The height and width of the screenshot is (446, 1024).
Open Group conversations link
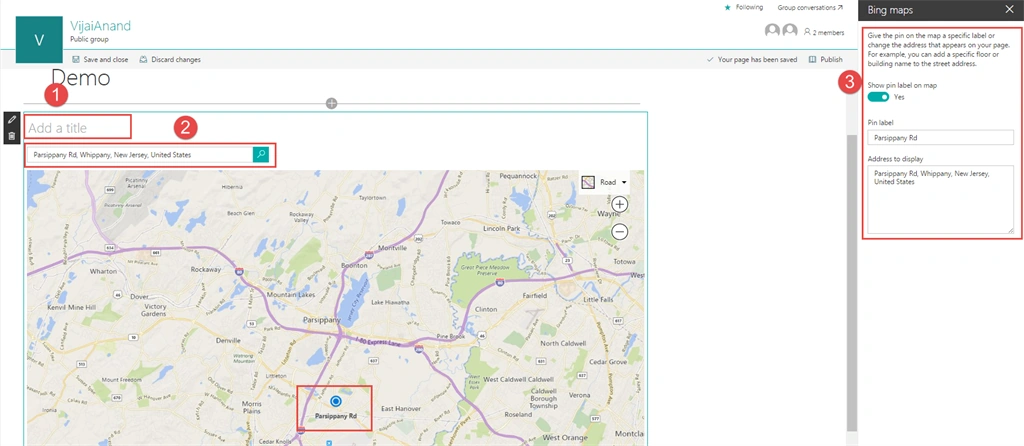(x=810, y=8)
